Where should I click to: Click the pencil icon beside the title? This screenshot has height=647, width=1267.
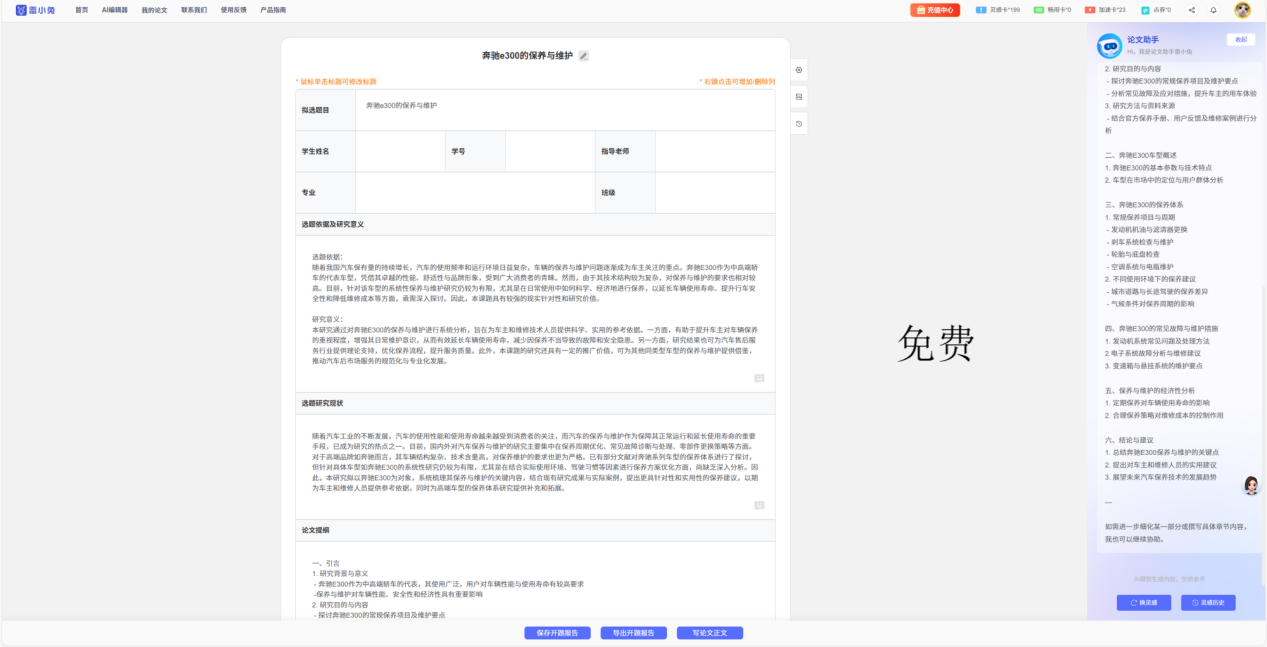click(x=584, y=56)
